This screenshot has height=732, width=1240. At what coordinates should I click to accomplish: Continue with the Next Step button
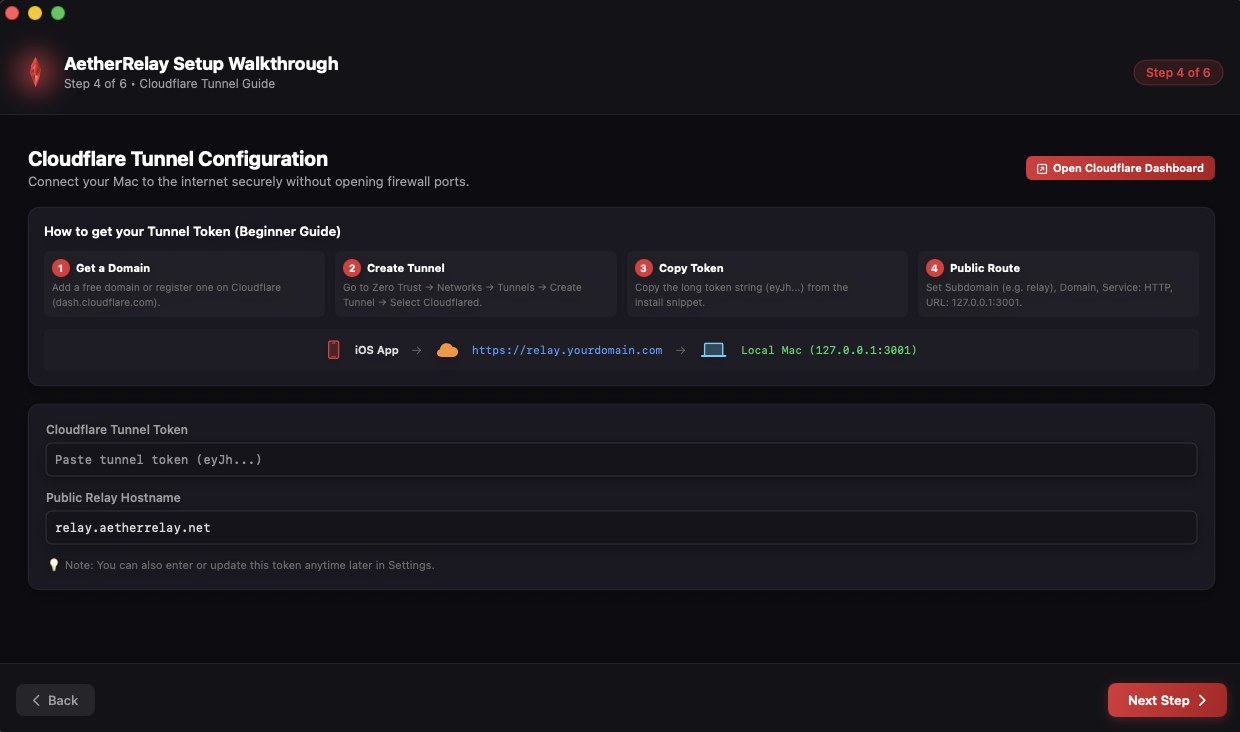pos(1167,700)
